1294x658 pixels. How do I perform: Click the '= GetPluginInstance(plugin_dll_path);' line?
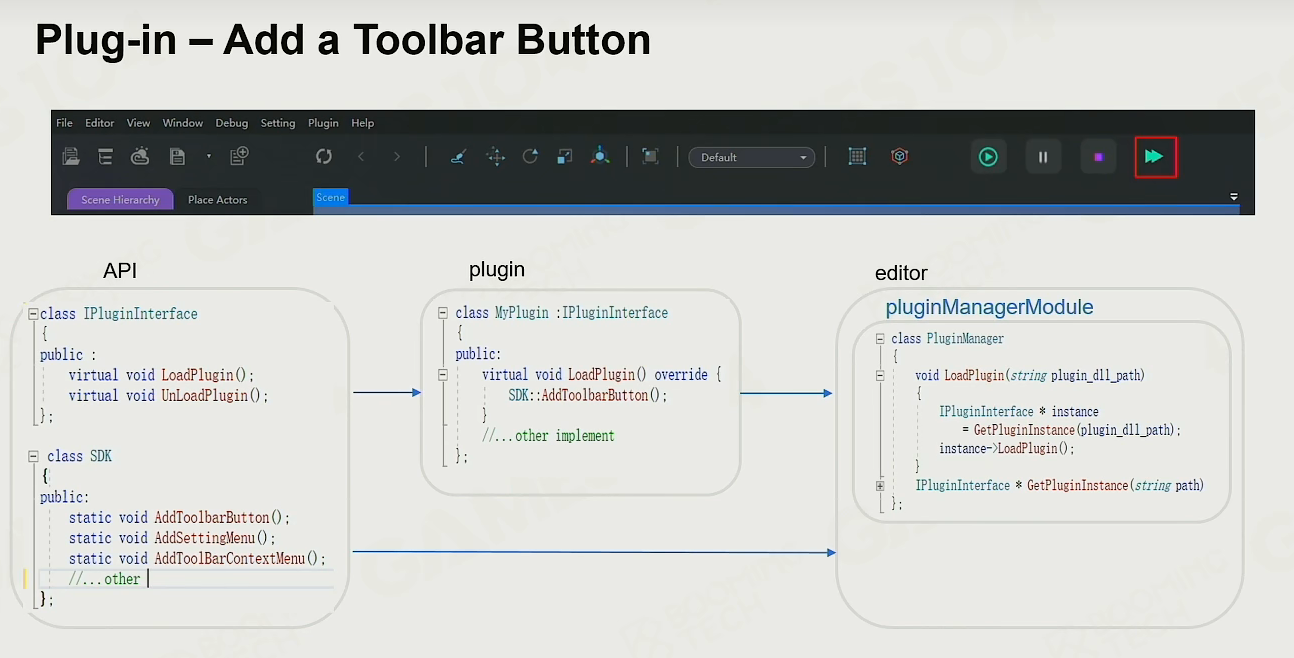pyautogui.click(x=1072, y=430)
